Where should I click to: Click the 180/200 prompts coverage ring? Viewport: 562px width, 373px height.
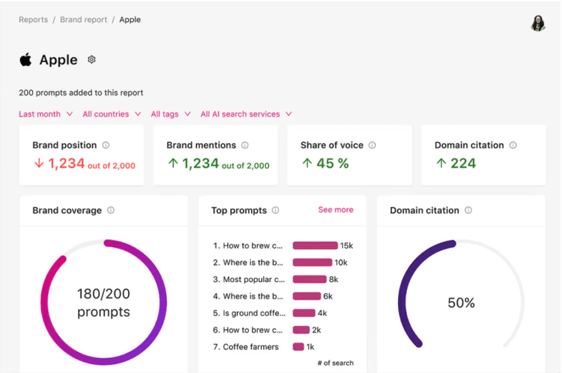(x=104, y=302)
